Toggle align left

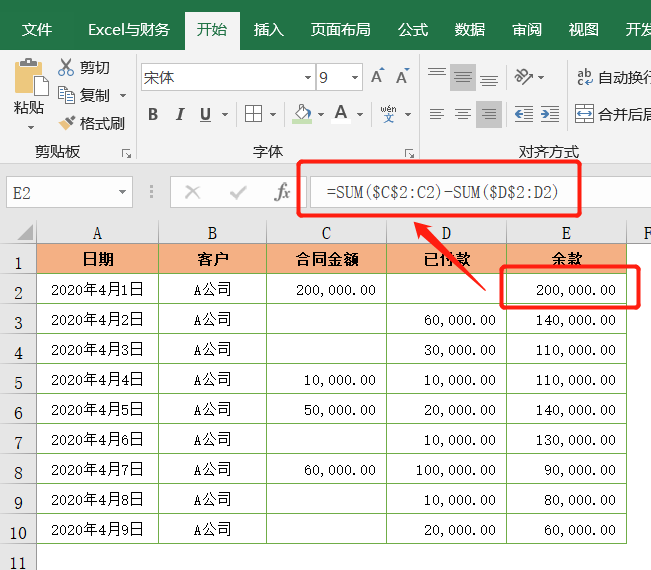pos(437,114)
